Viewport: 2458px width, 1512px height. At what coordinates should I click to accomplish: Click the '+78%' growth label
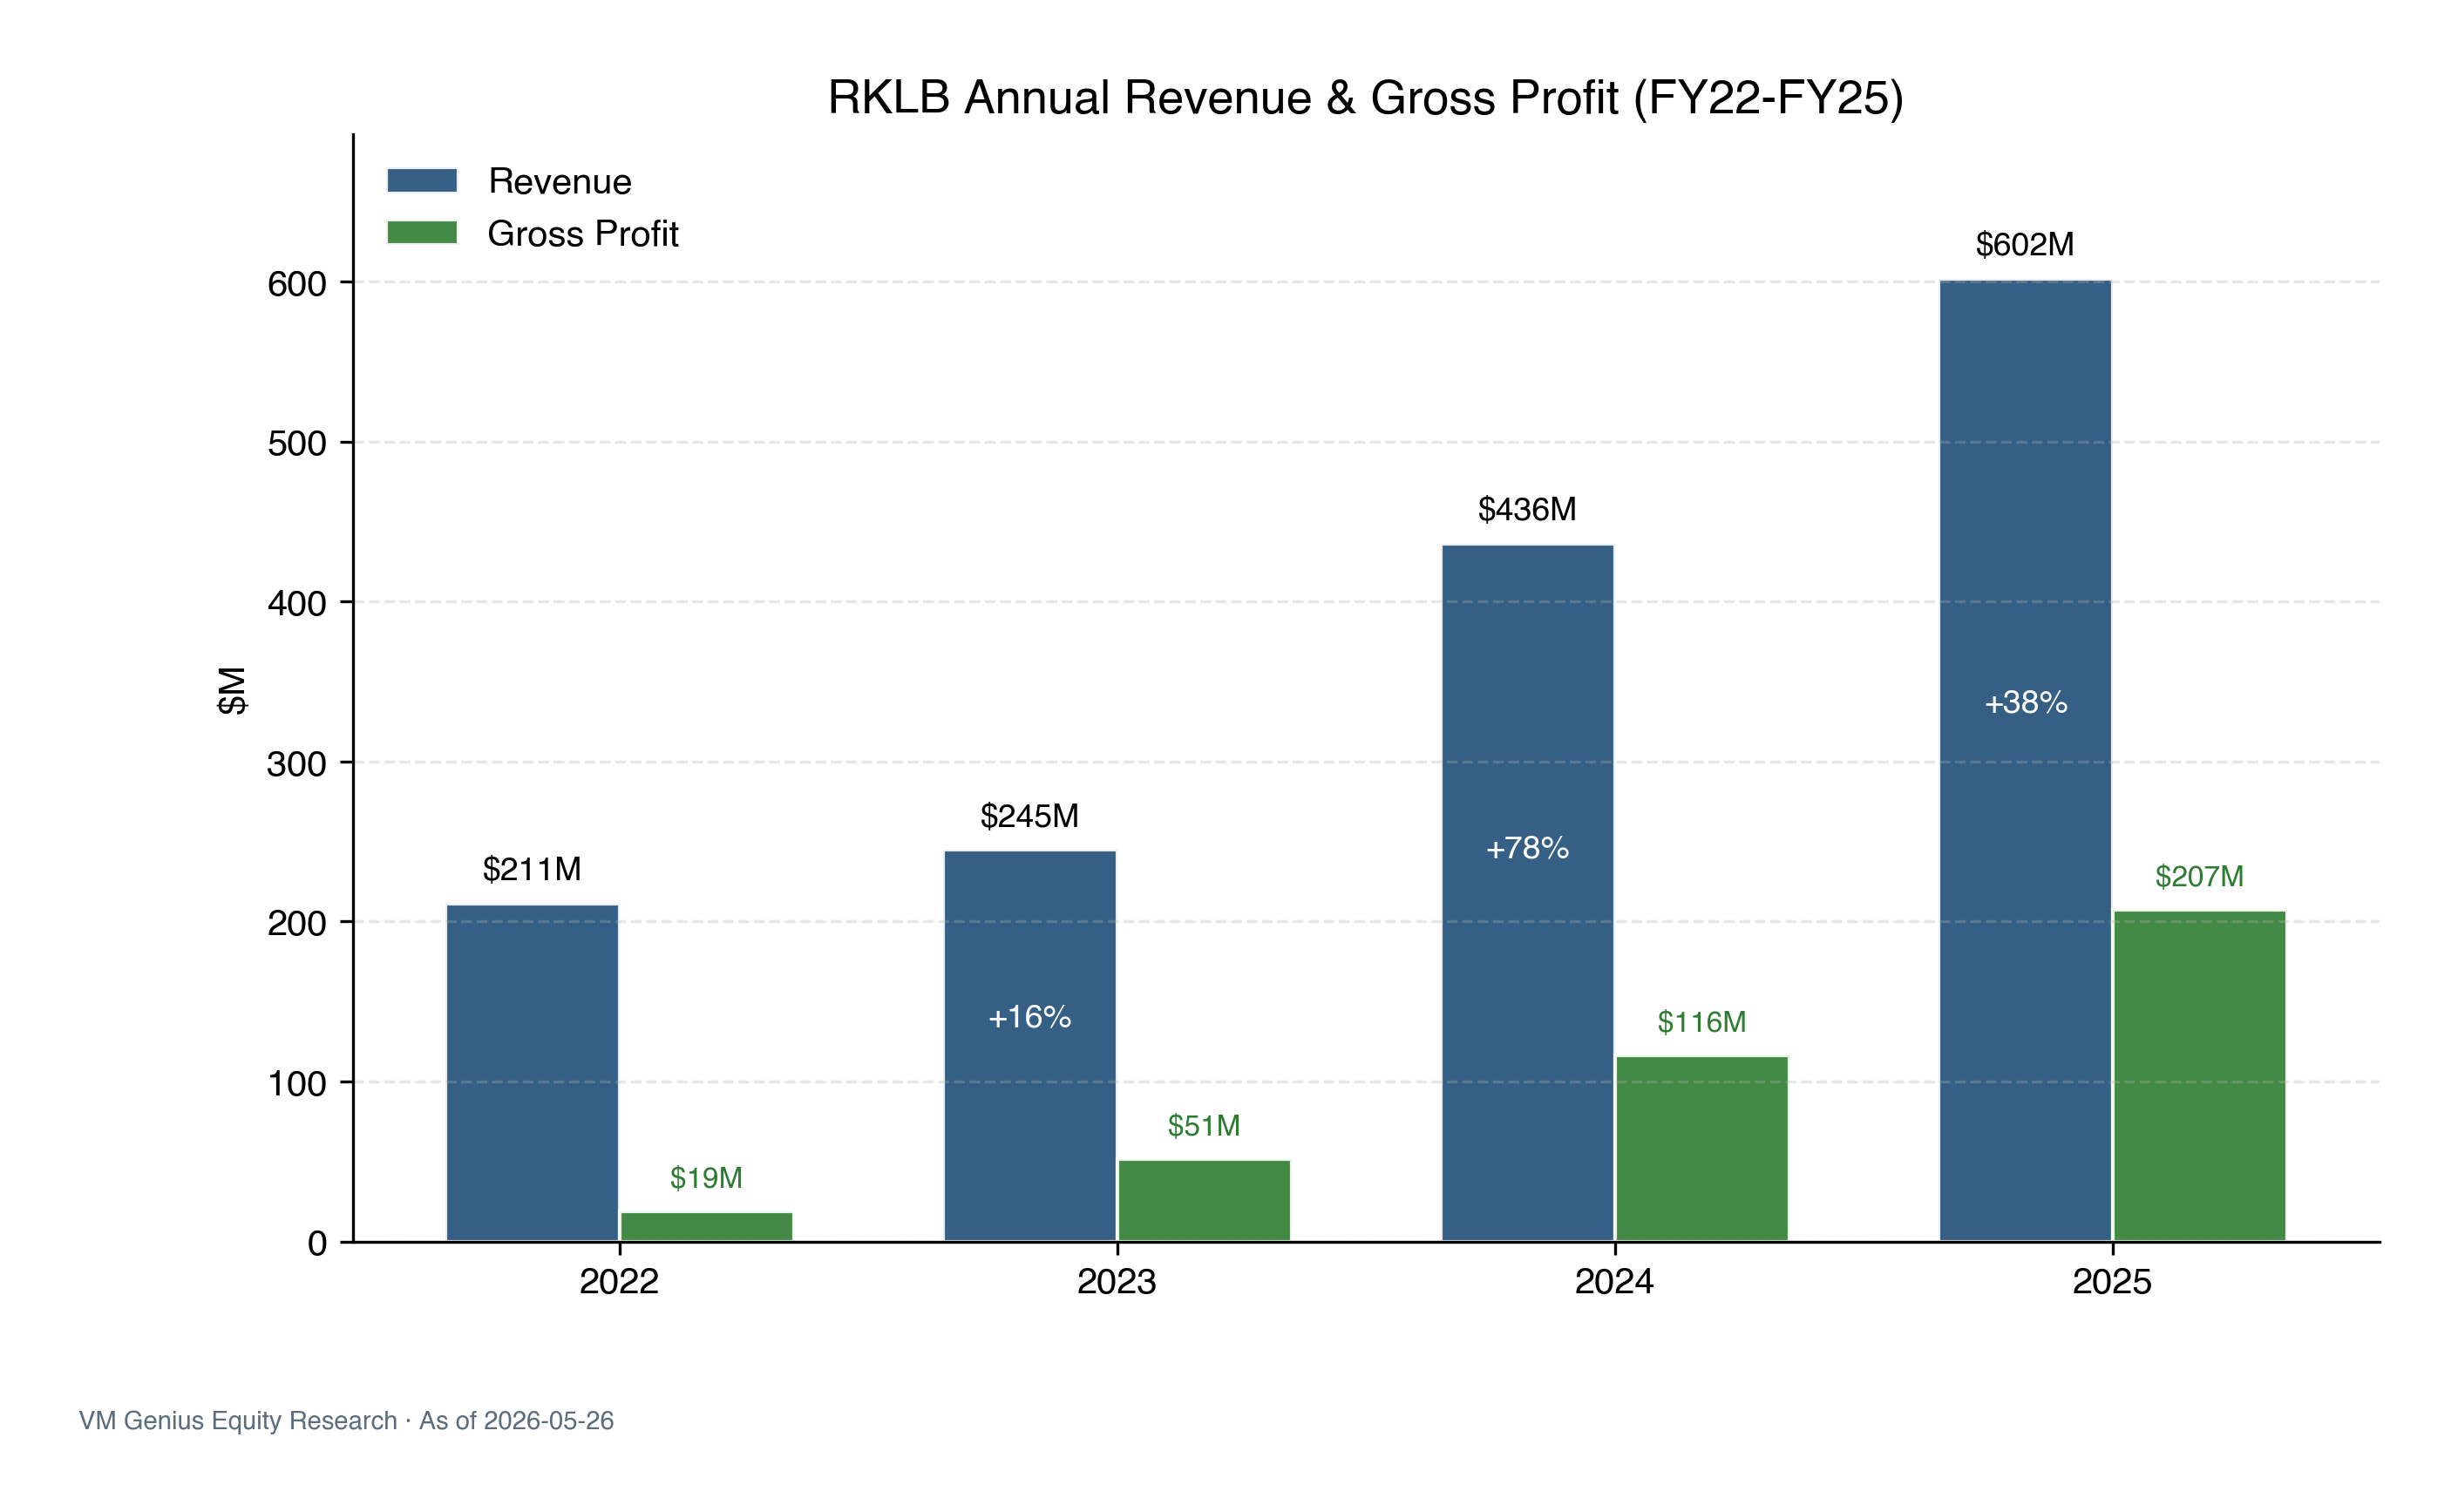[x=1528, y=848]
